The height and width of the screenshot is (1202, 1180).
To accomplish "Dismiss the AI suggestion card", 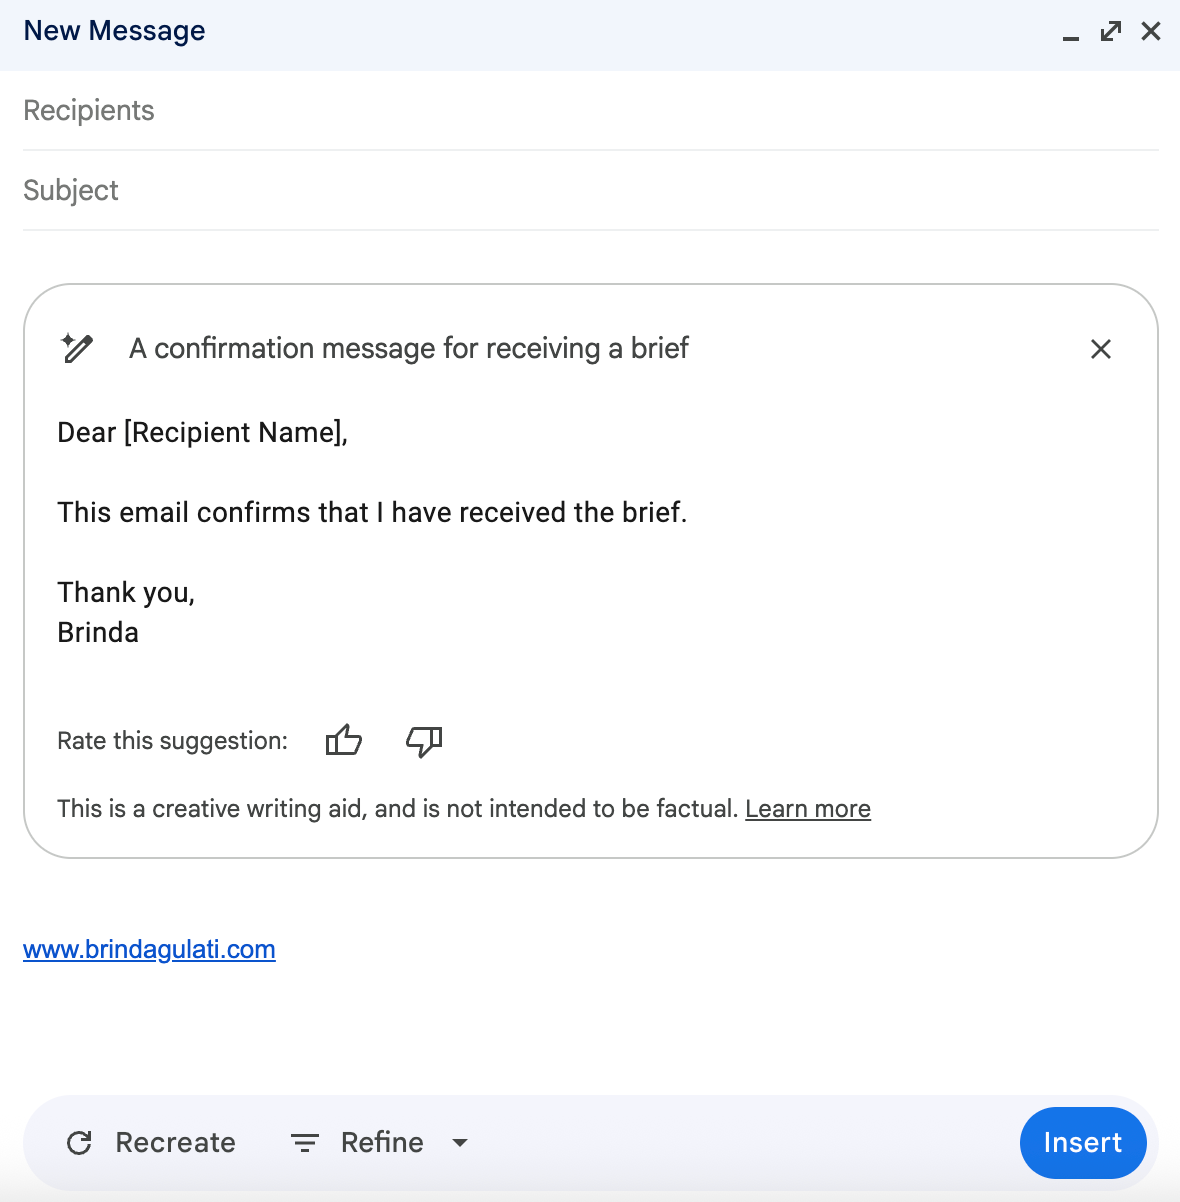I will [x=1100, y=349].
